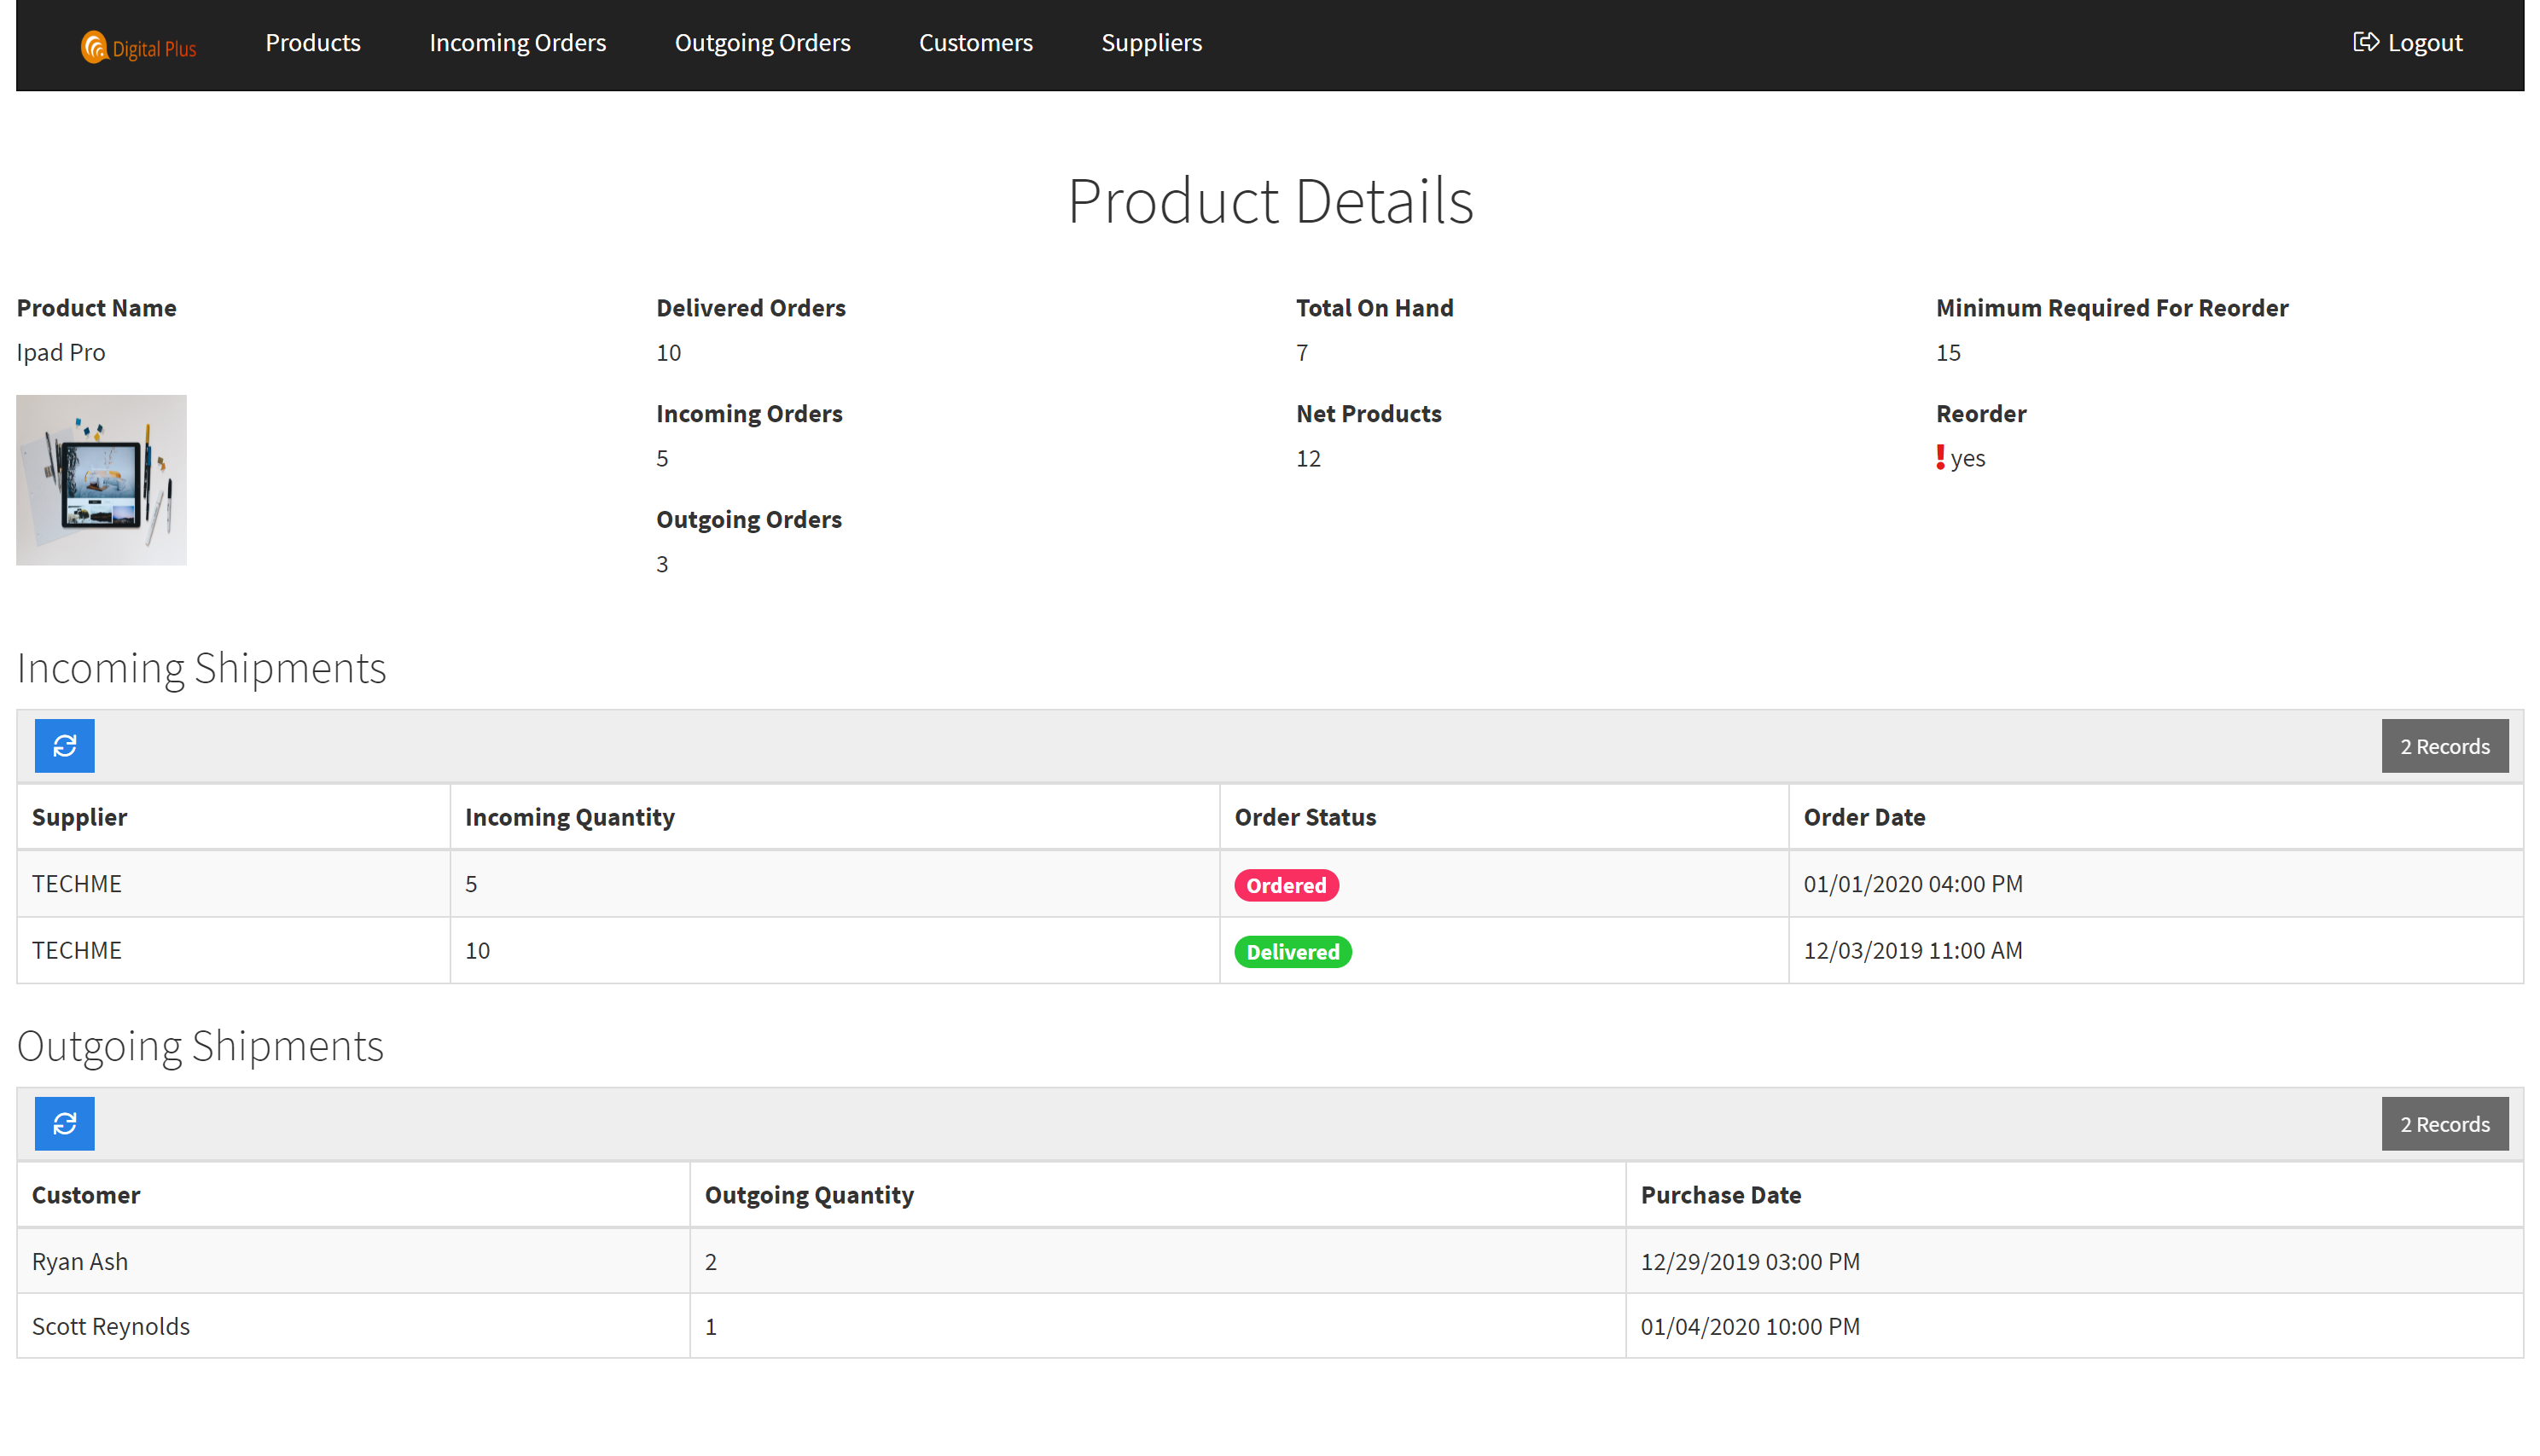Click the Supplier column header
This screenshot has height=1456, width=2540.
click(79, 816)
